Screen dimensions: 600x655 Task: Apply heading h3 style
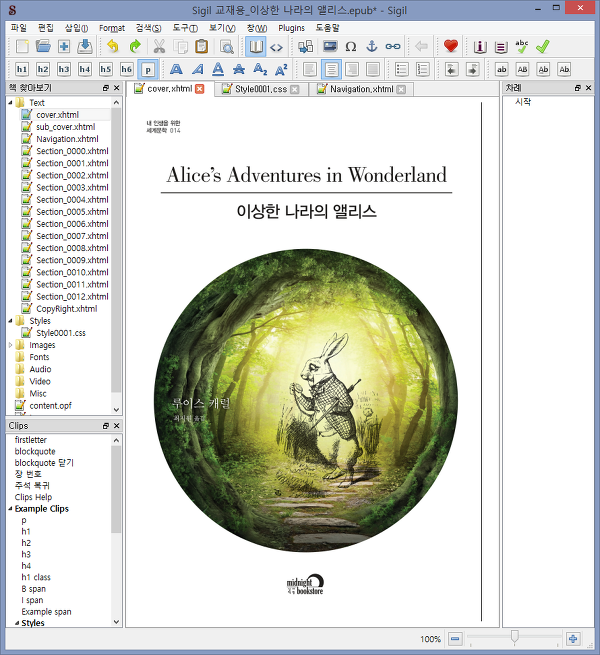[x=64, y=69]
